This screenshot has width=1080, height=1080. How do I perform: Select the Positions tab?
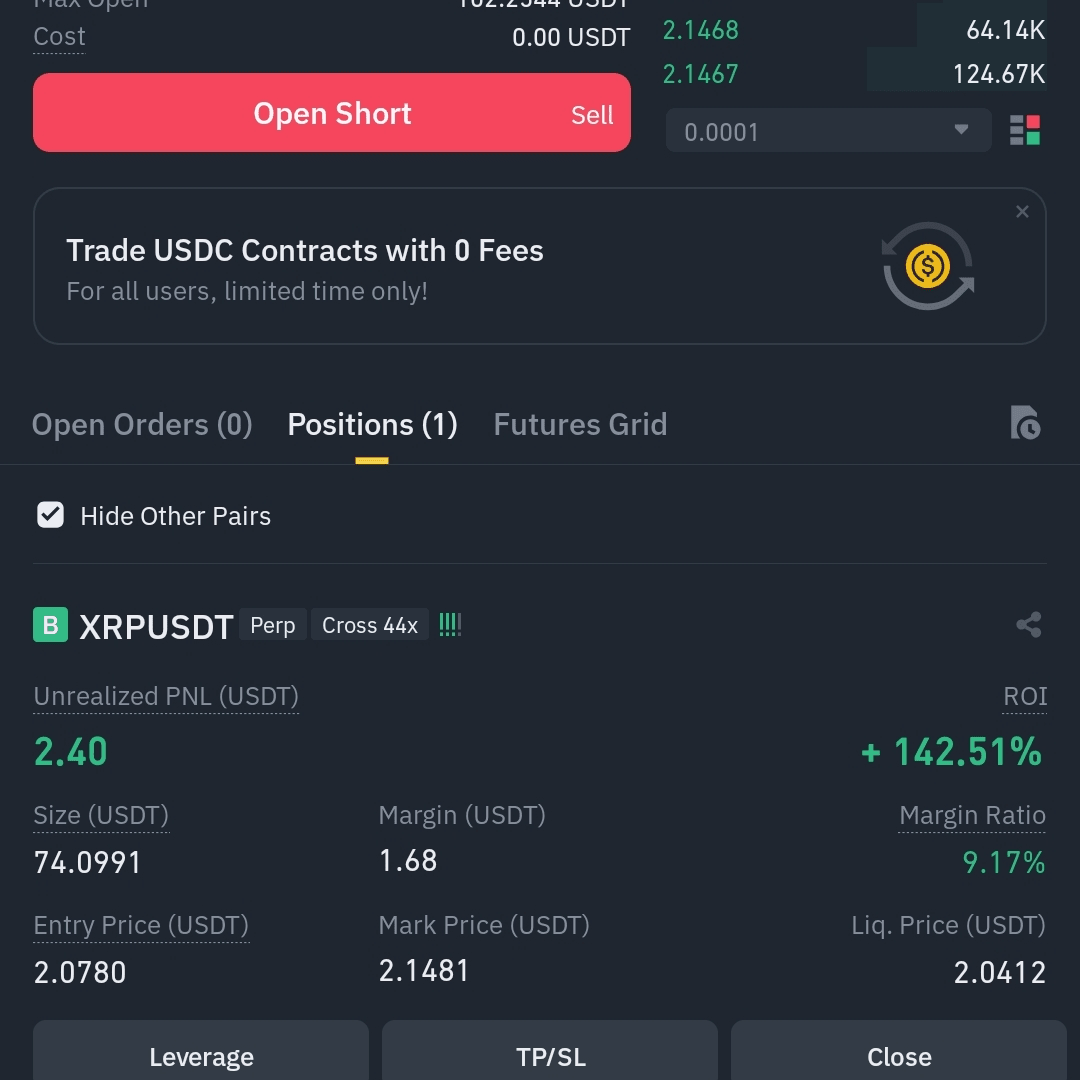[372, 425]
